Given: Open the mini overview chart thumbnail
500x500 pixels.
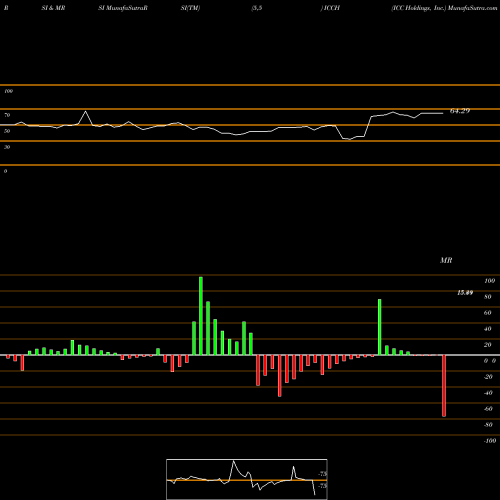Looking at the screenshot, I should tap(247, 479).
